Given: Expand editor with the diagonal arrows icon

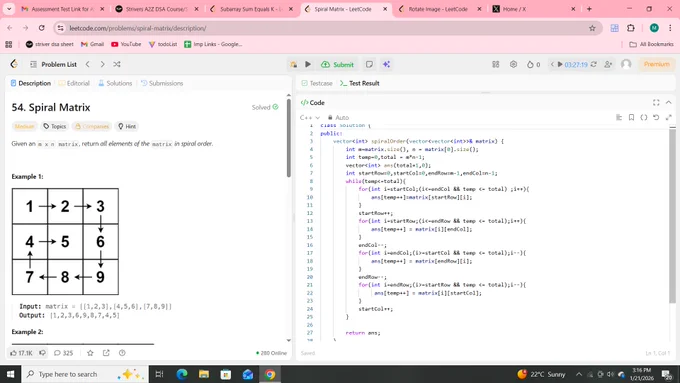Looking at the screenshot, I should [x=669, y=118].
